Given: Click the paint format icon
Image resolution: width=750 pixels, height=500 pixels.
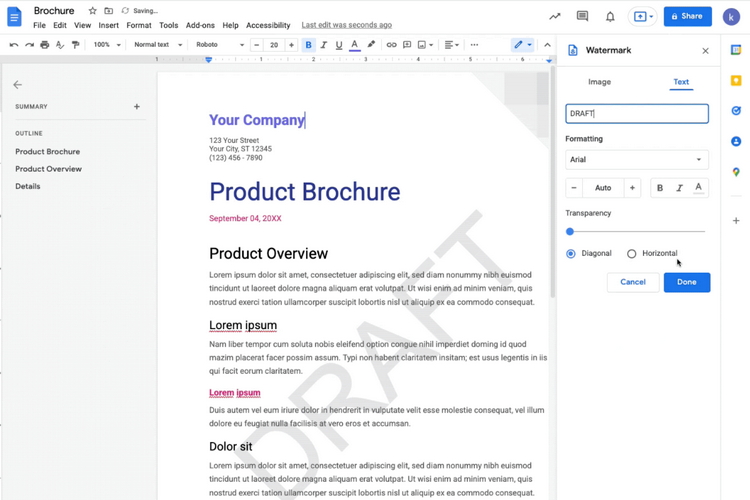Looking at the screenshot, I should 75,44.
